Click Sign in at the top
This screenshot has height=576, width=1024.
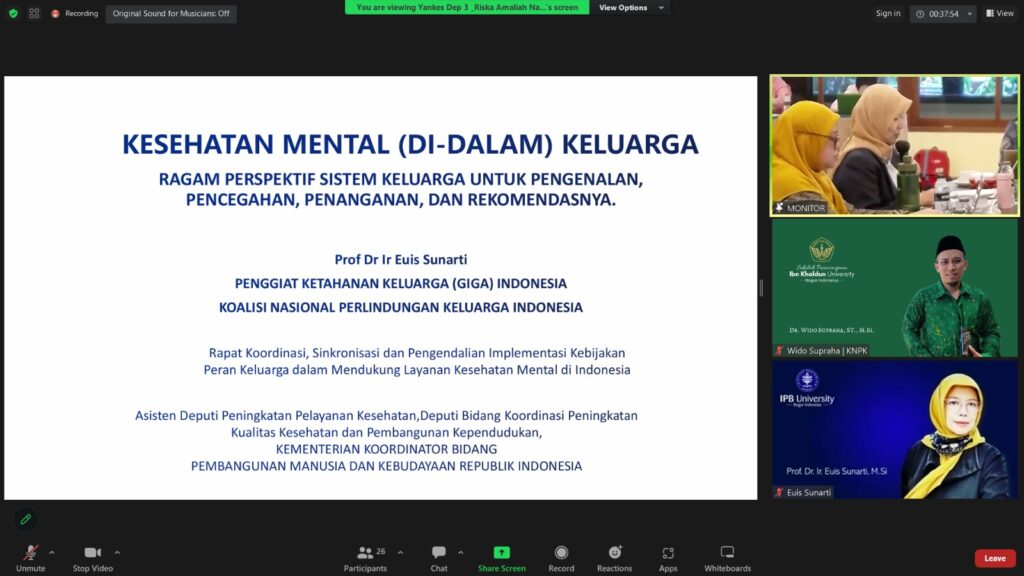click(x=888, y=14)
